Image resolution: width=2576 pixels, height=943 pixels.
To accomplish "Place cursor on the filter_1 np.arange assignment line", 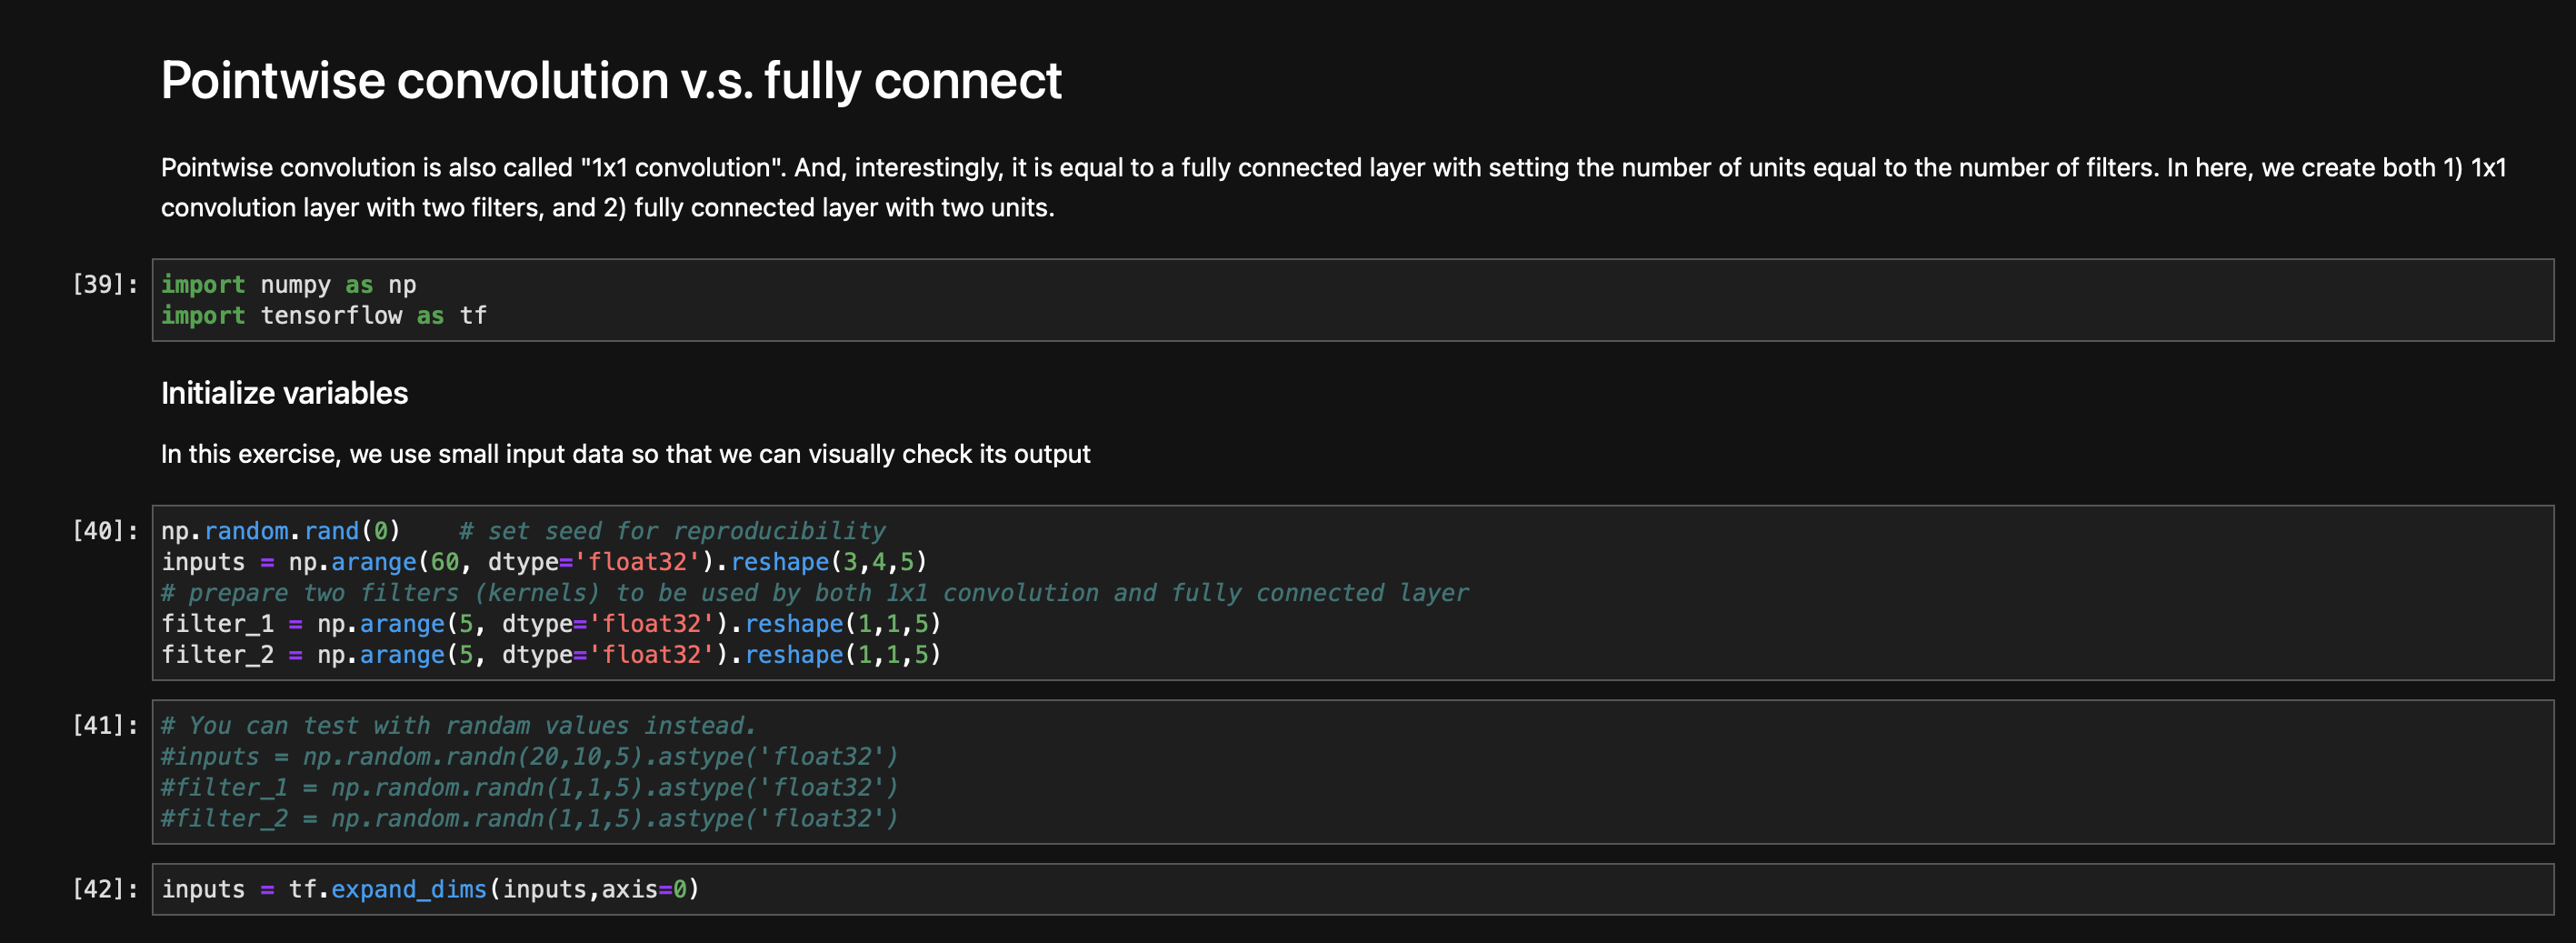I will (x=550, y=624).
